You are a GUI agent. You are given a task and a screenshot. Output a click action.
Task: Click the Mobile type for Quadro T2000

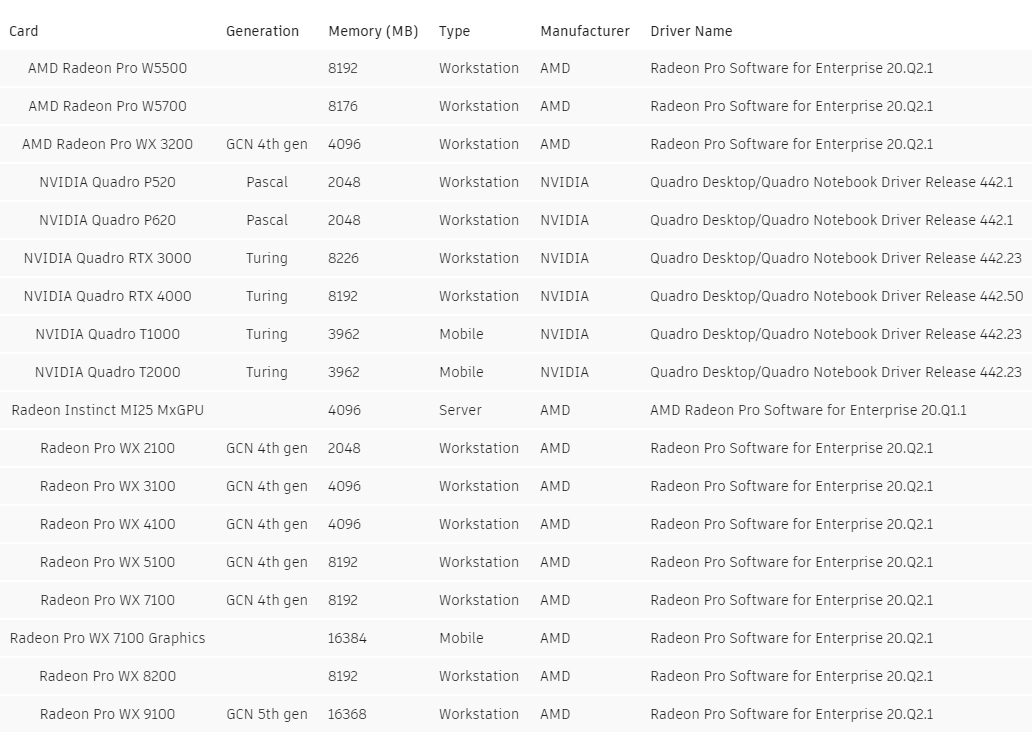[461, 372]
